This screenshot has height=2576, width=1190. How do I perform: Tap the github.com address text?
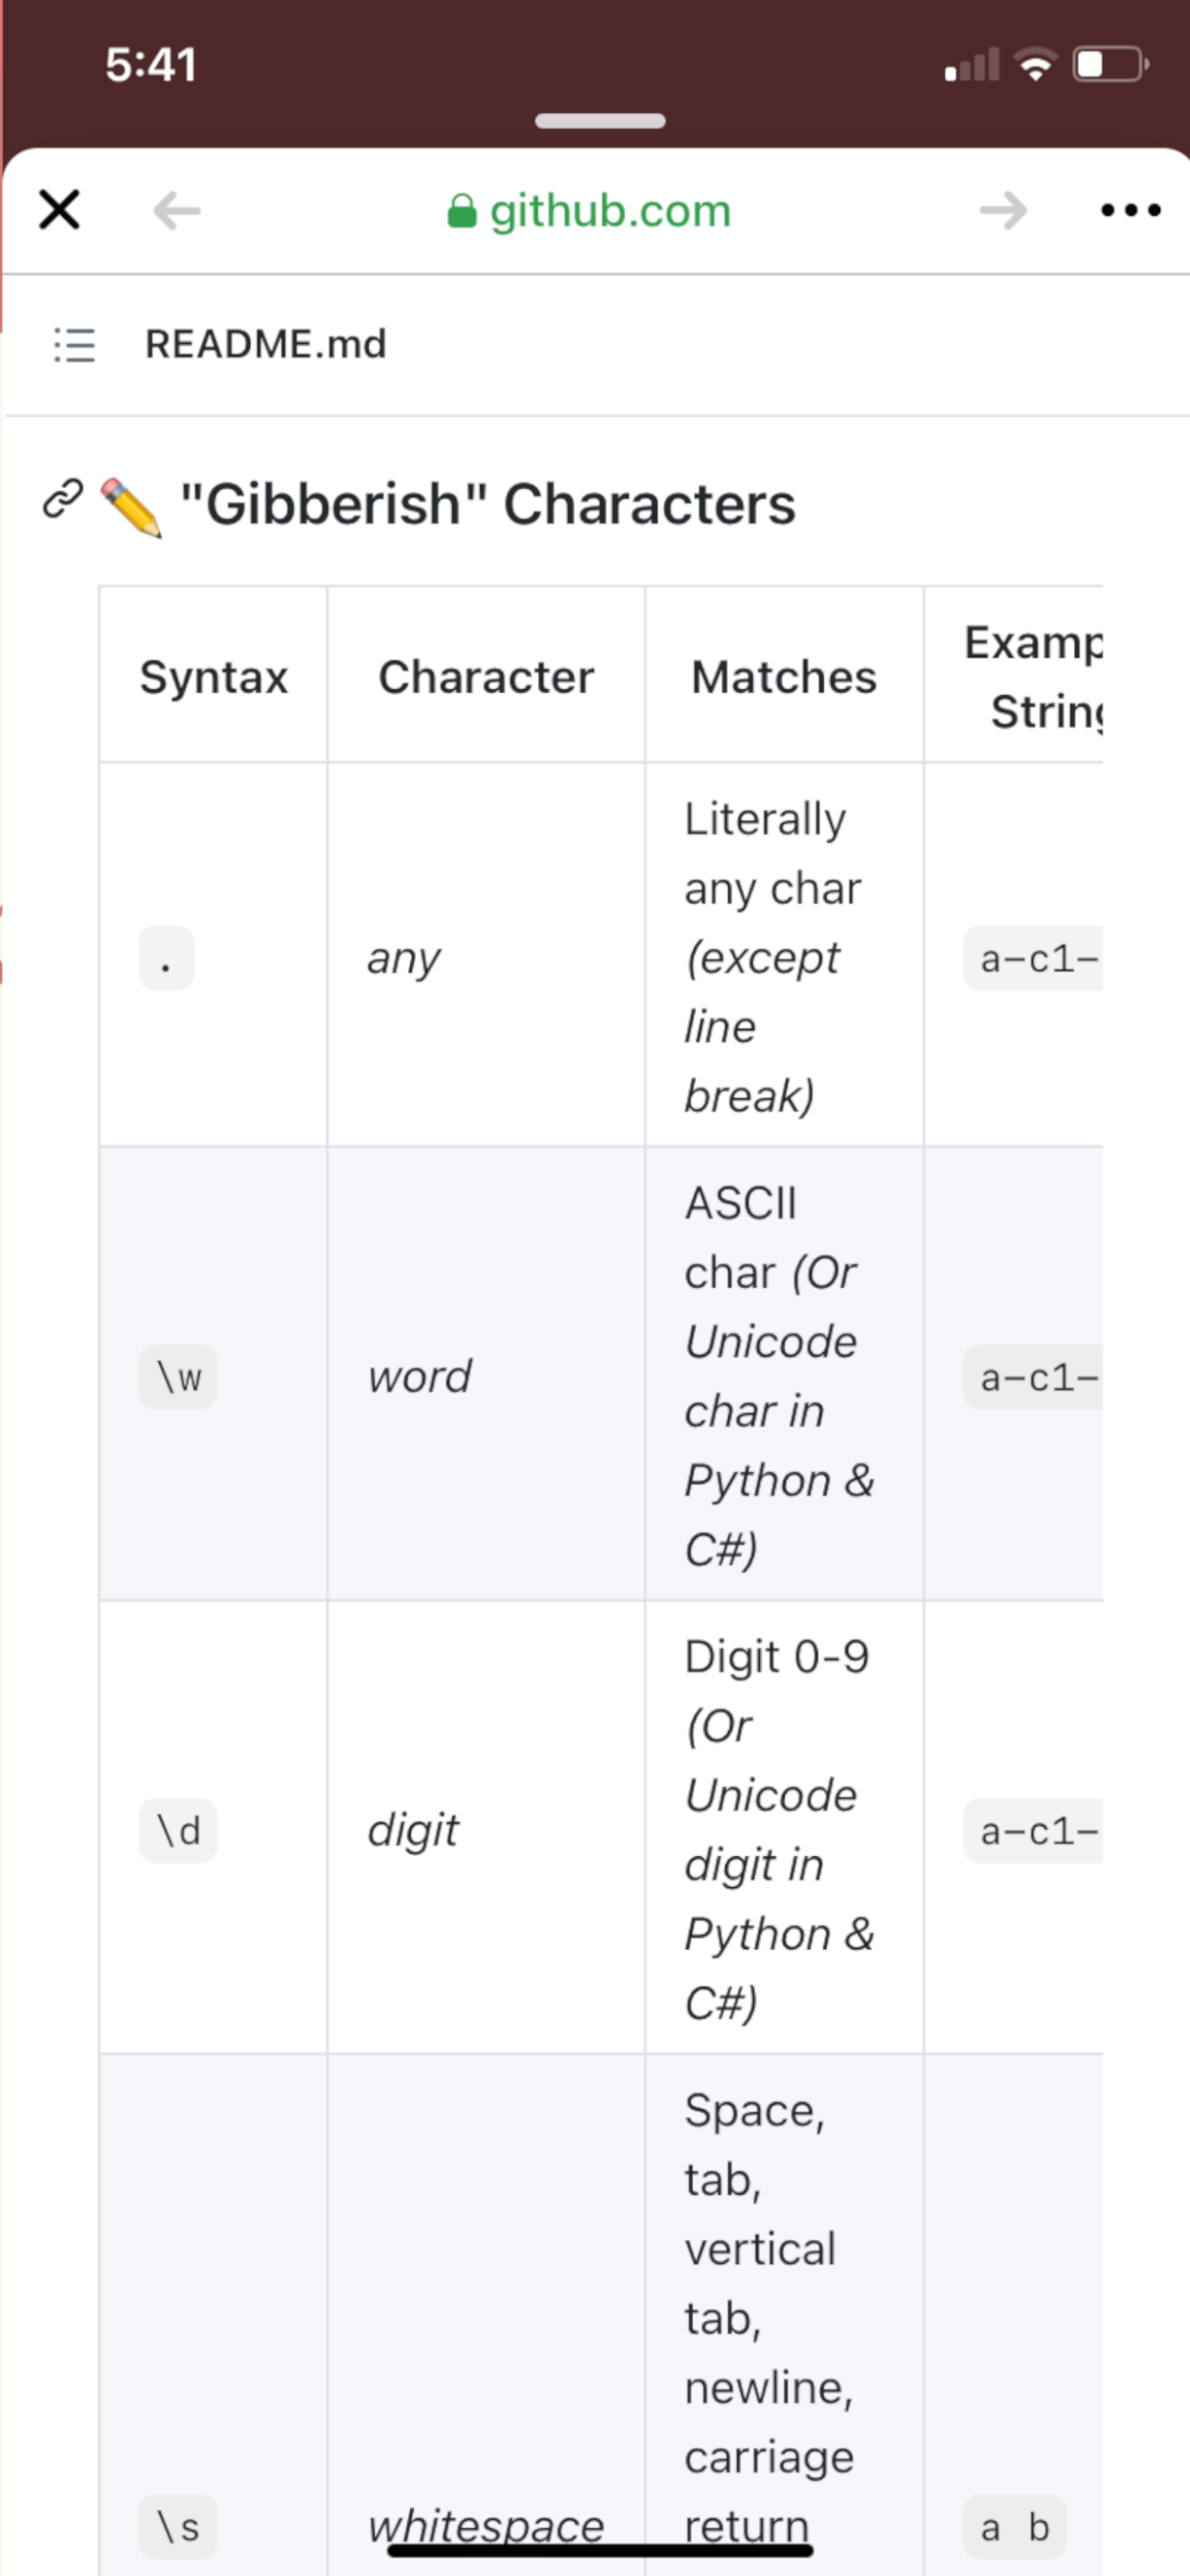610,211
